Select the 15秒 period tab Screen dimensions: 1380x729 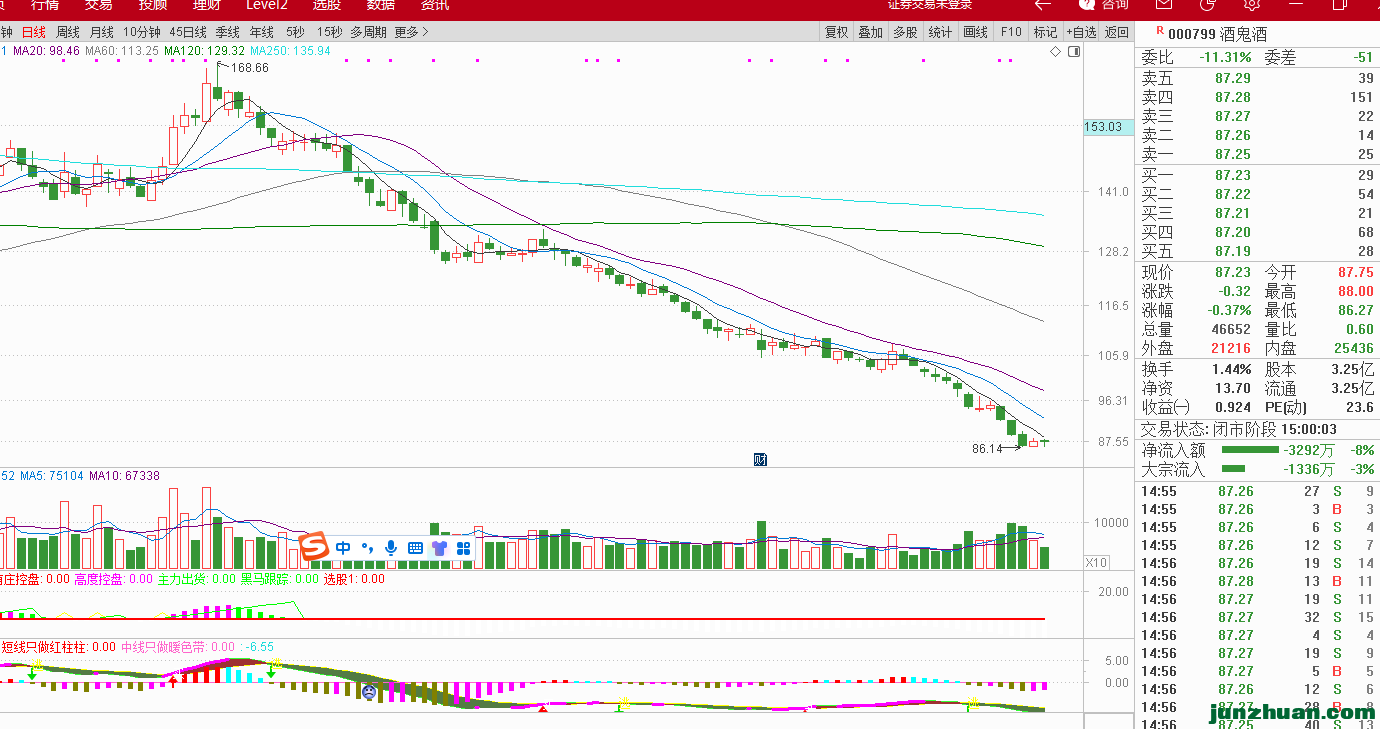[x=329, y=32]
